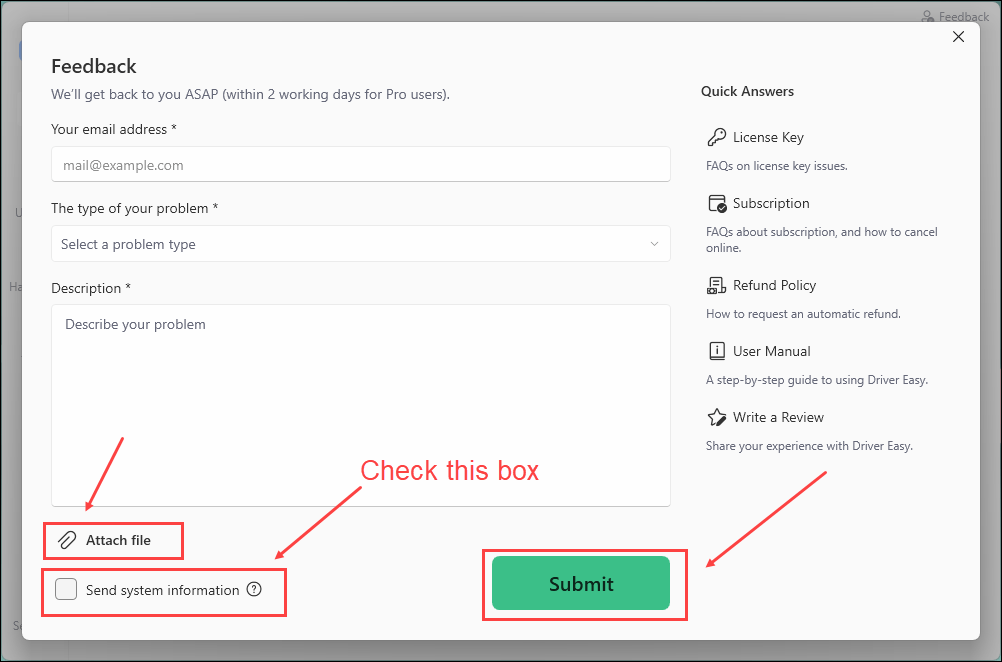Close the Feedback dialog

coord(958,37)
